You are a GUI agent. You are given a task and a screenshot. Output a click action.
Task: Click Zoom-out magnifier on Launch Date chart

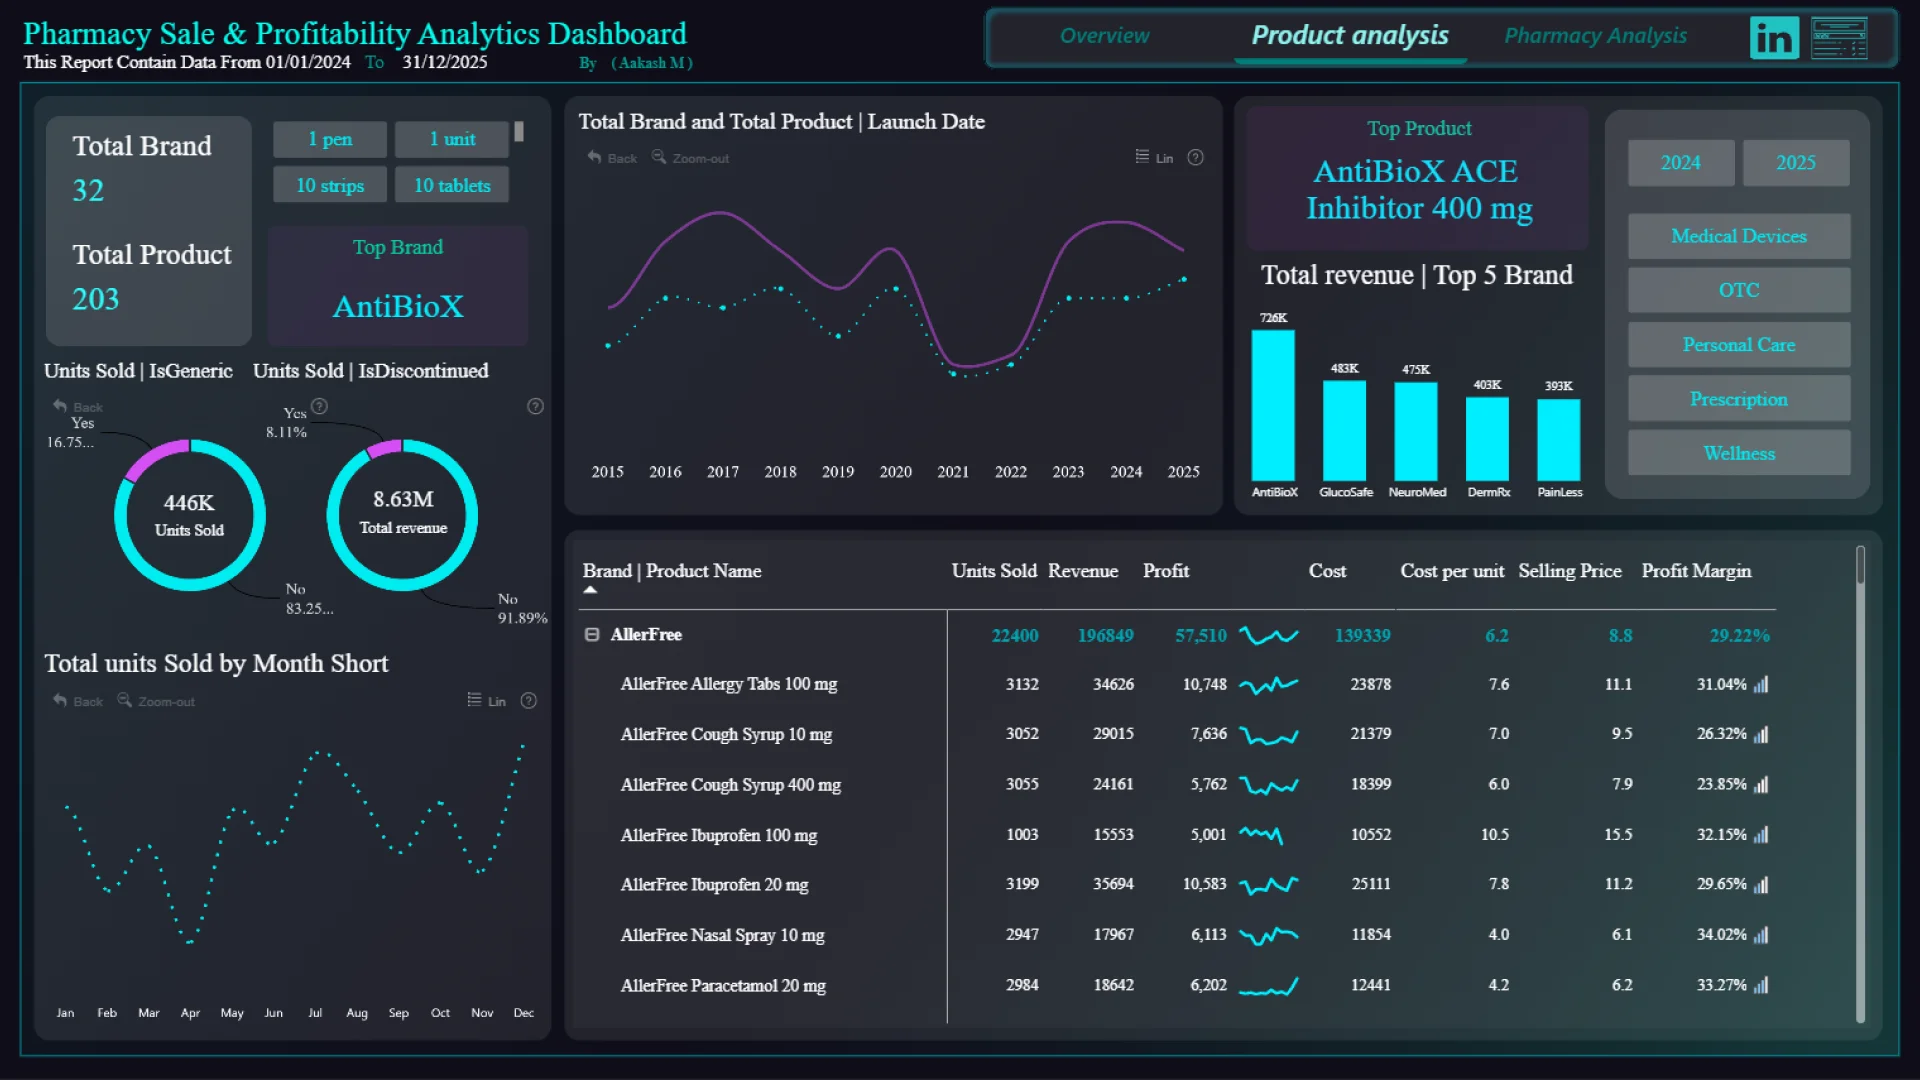click(x=659, y=157)
